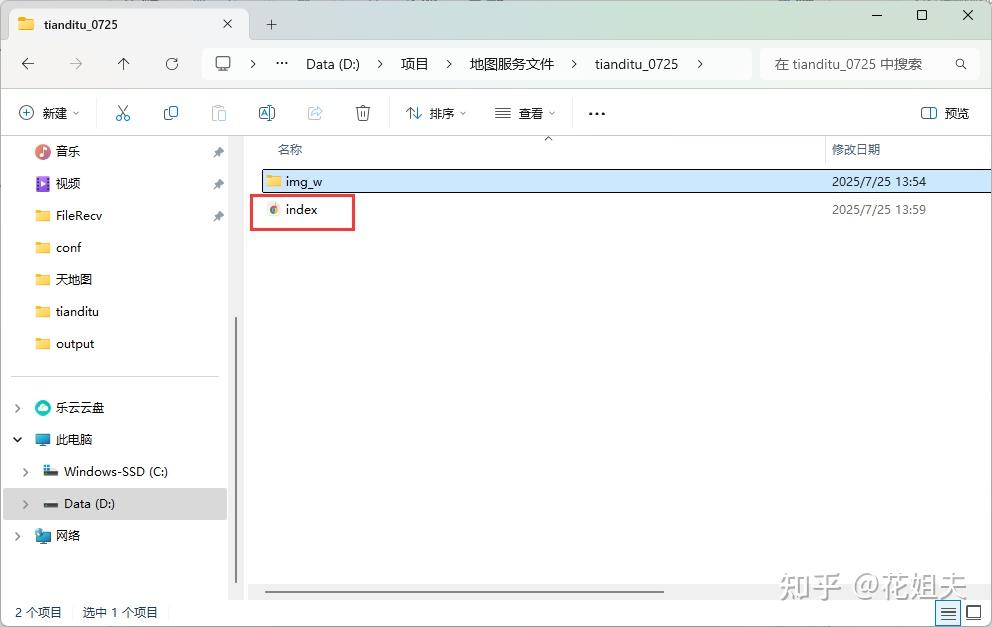Screen dimensions: 992x627
Task: Toggle the 预览 preview pane
Action: [x=945, y=113]
